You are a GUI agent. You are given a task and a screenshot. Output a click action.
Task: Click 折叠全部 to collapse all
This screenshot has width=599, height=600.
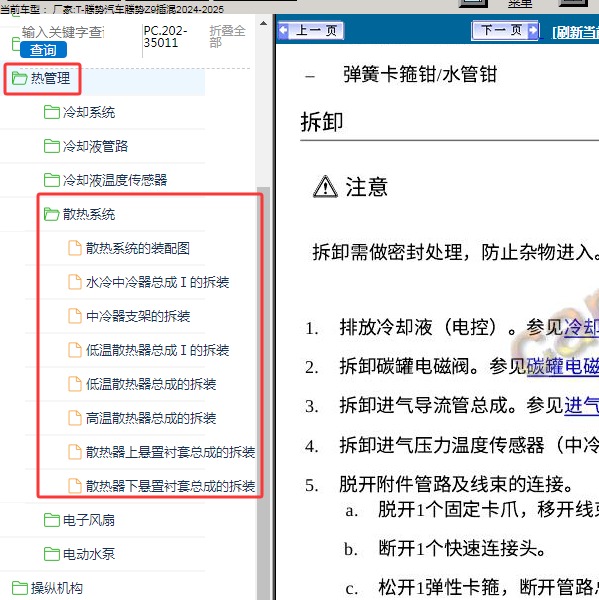(227, 36)
